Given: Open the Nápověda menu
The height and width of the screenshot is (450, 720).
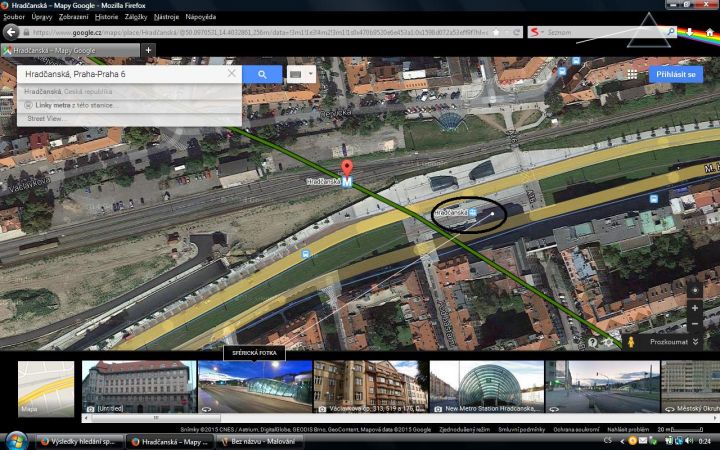Looking at the screenshot, I should 201,17.
